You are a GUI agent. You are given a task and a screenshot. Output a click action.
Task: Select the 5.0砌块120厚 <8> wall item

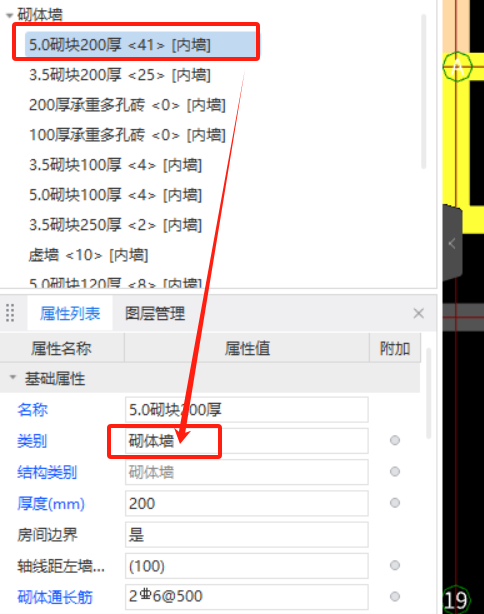(x=116, y=283)
